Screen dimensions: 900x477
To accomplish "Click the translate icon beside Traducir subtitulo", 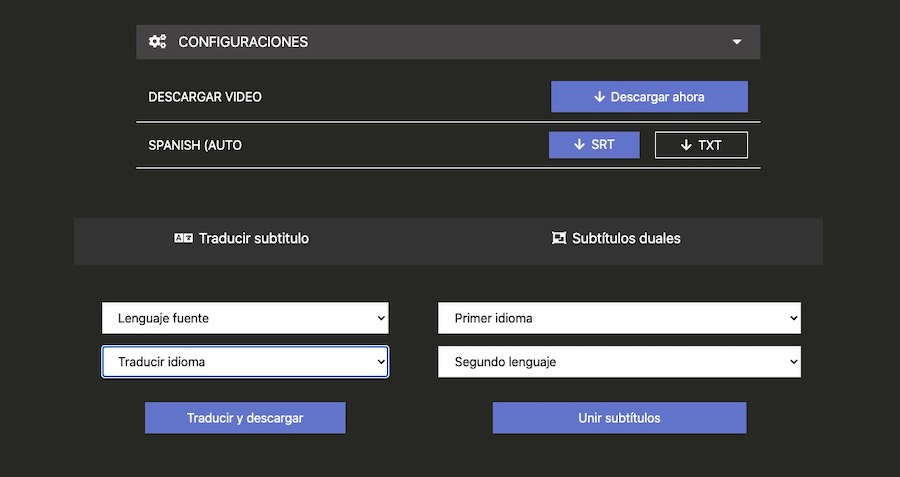I will (183, 239).
